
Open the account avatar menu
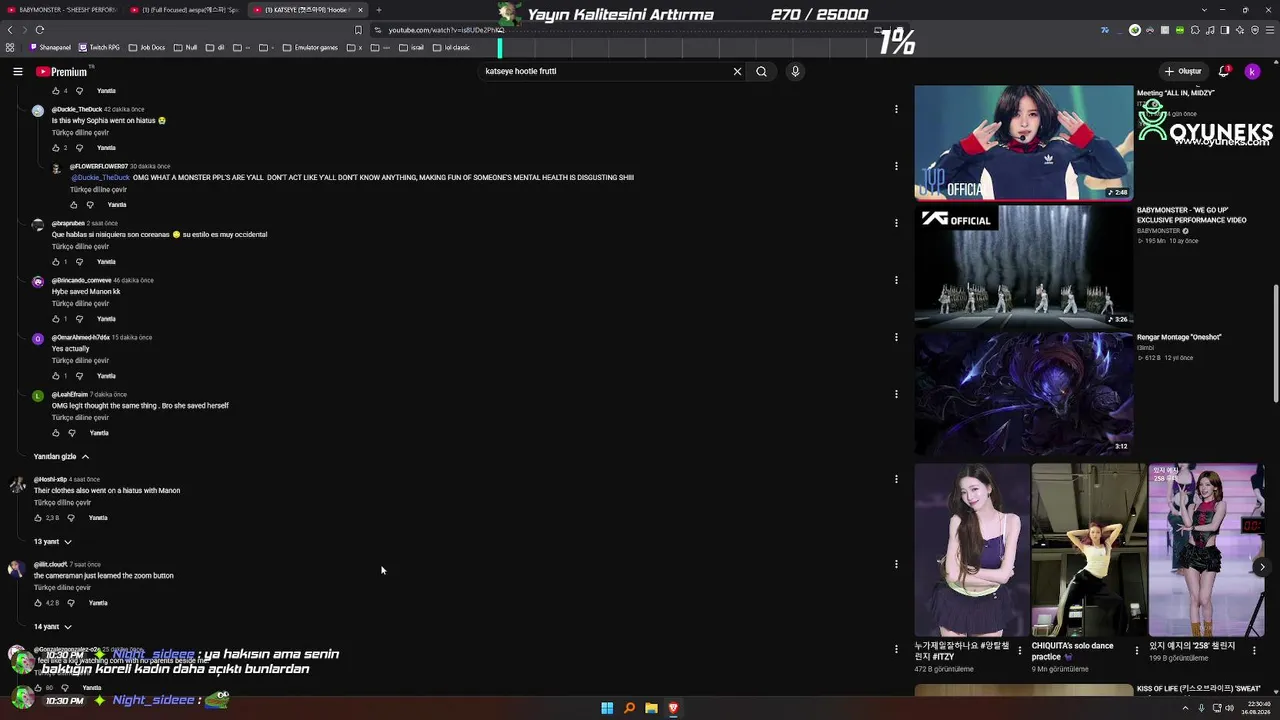click(1252, 71)
